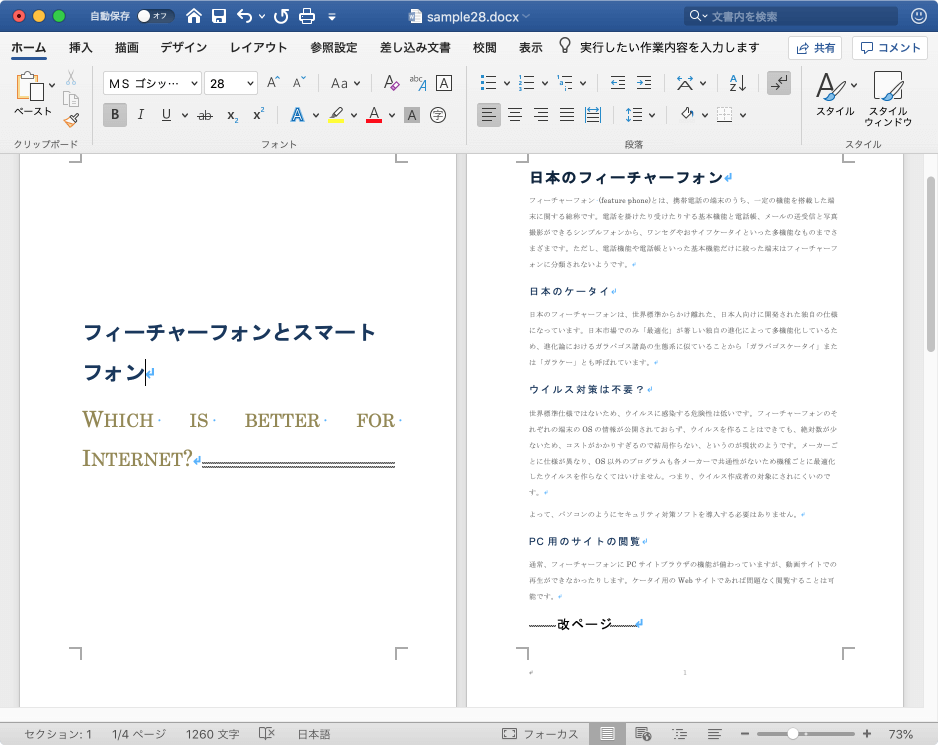The height and width of the screenshot is (745, 938).
Task: Toggle AutoSave switch
Action: 156,16
